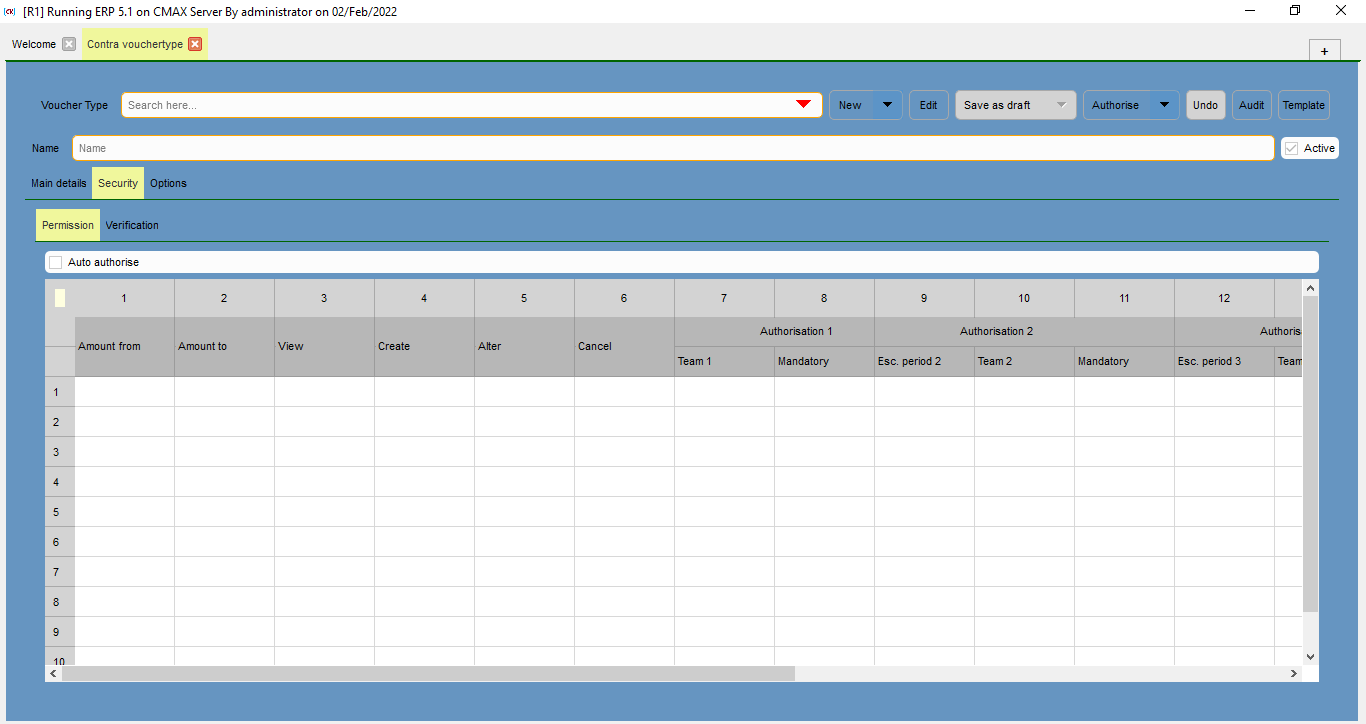The width and height of the screenshot is (1366, 724).
Task: Select the Security tab
Action: [118, 183]
